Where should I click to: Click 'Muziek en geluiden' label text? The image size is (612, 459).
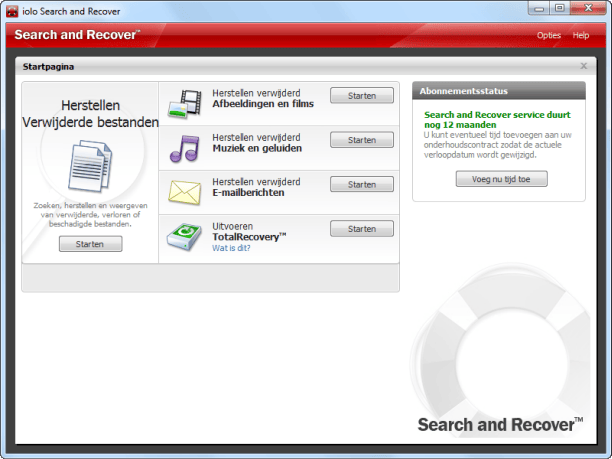(x=257, y=148)
